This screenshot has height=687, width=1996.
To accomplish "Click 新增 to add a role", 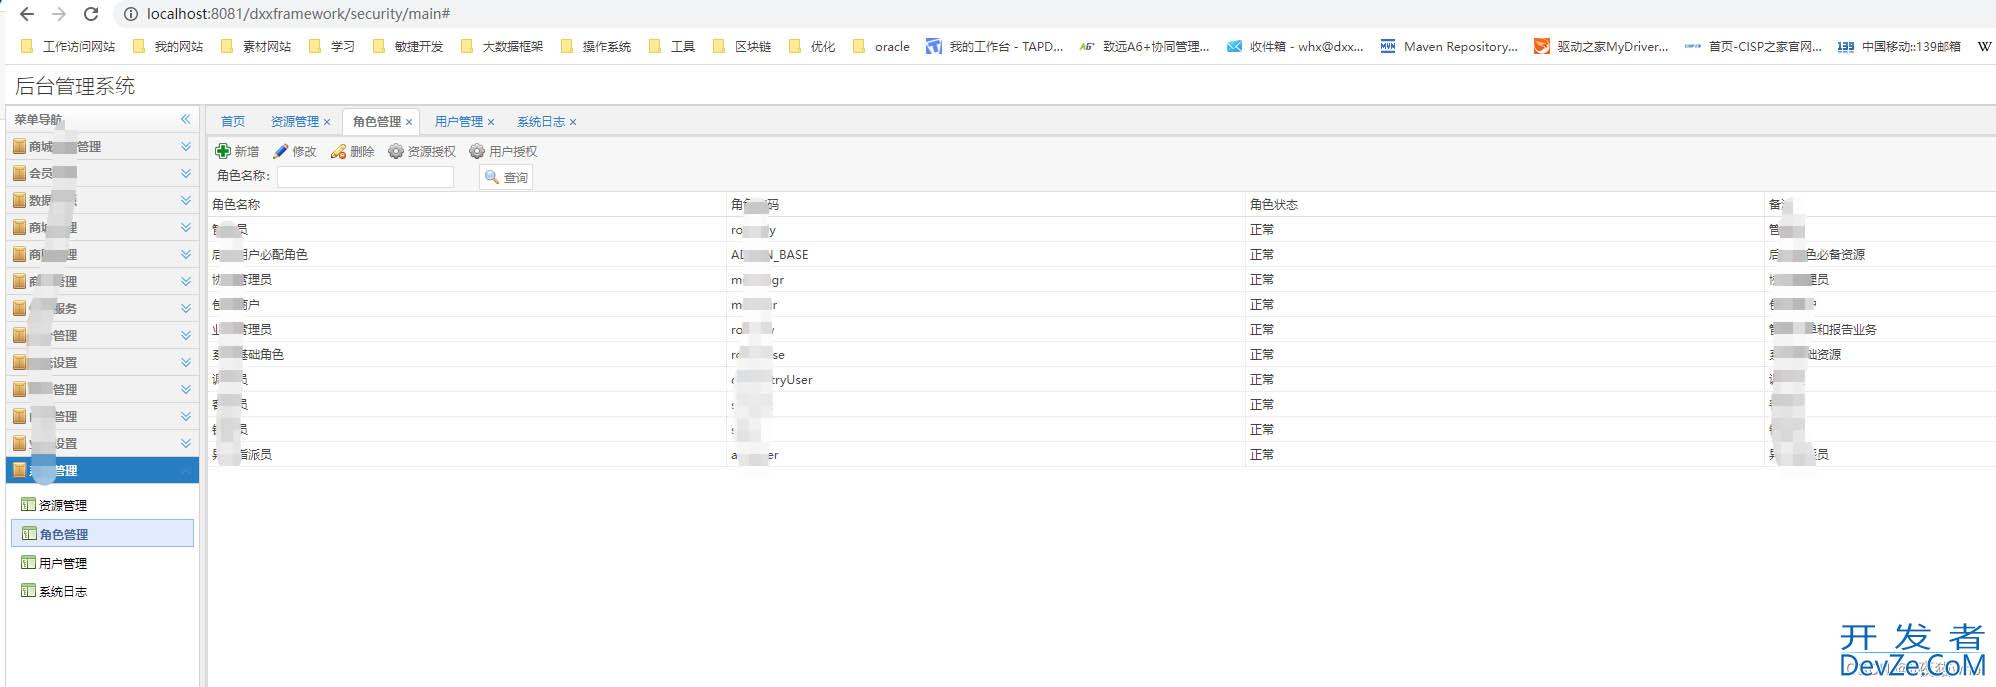I will 237,151.
